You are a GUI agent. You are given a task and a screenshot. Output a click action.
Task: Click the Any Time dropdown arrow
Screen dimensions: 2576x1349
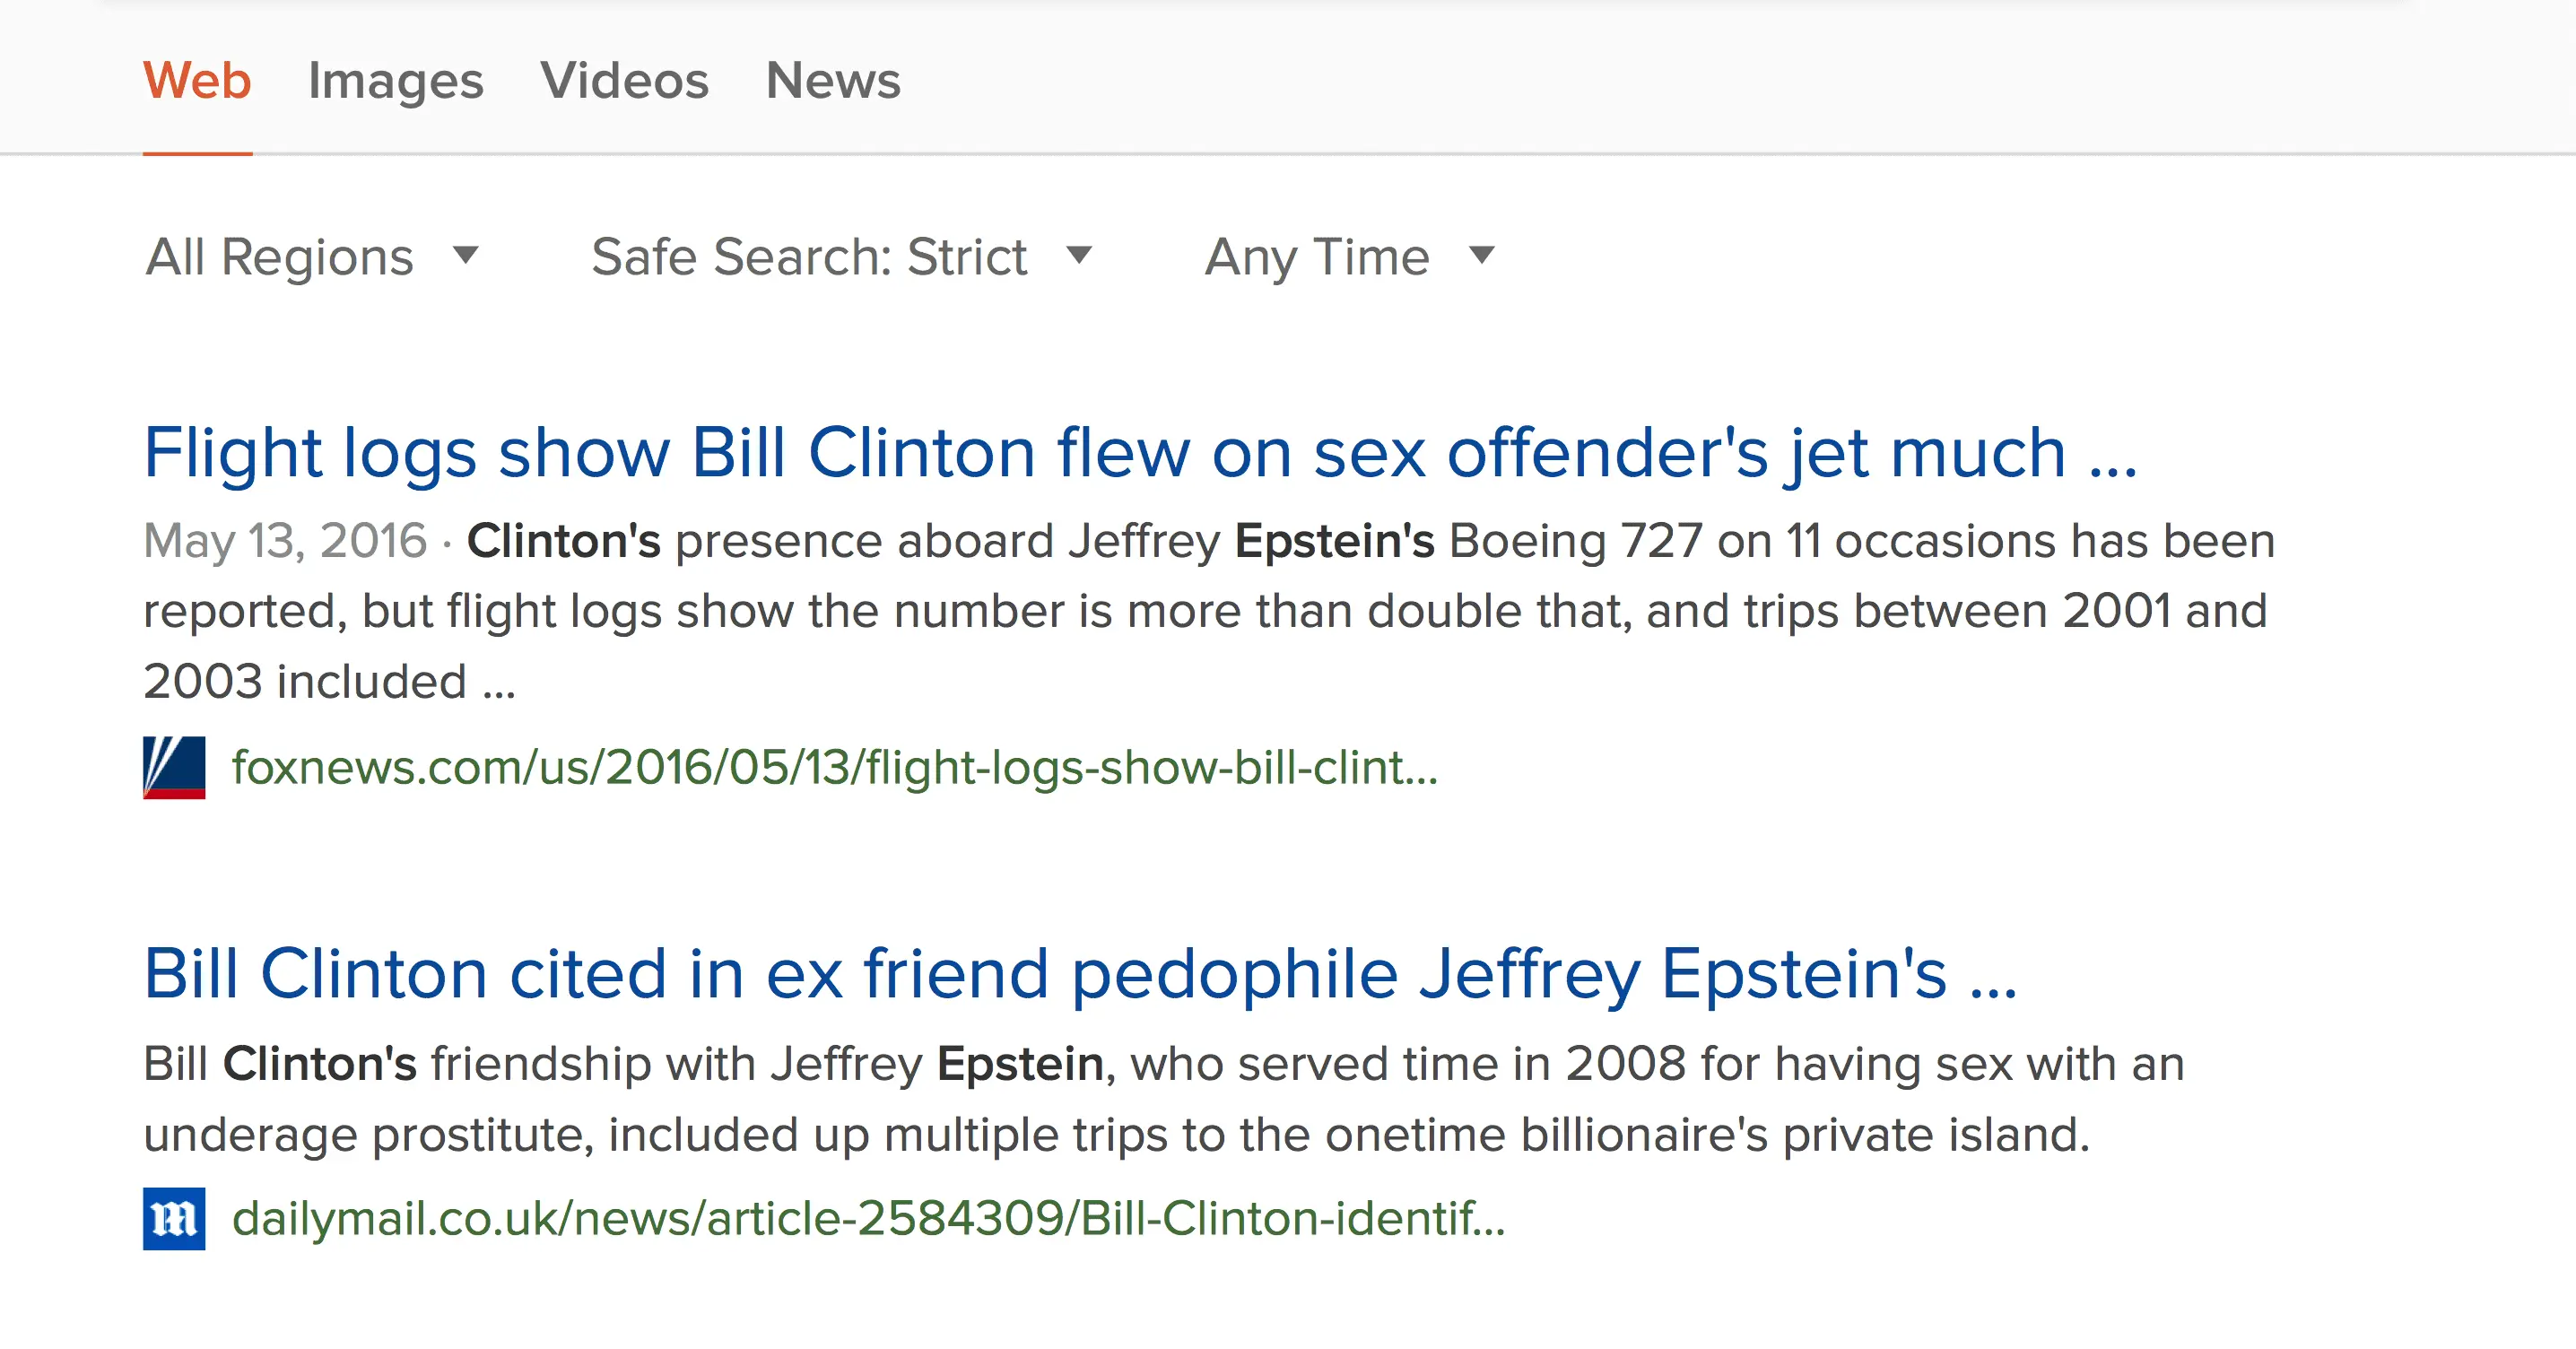[x=1482, y=255]
